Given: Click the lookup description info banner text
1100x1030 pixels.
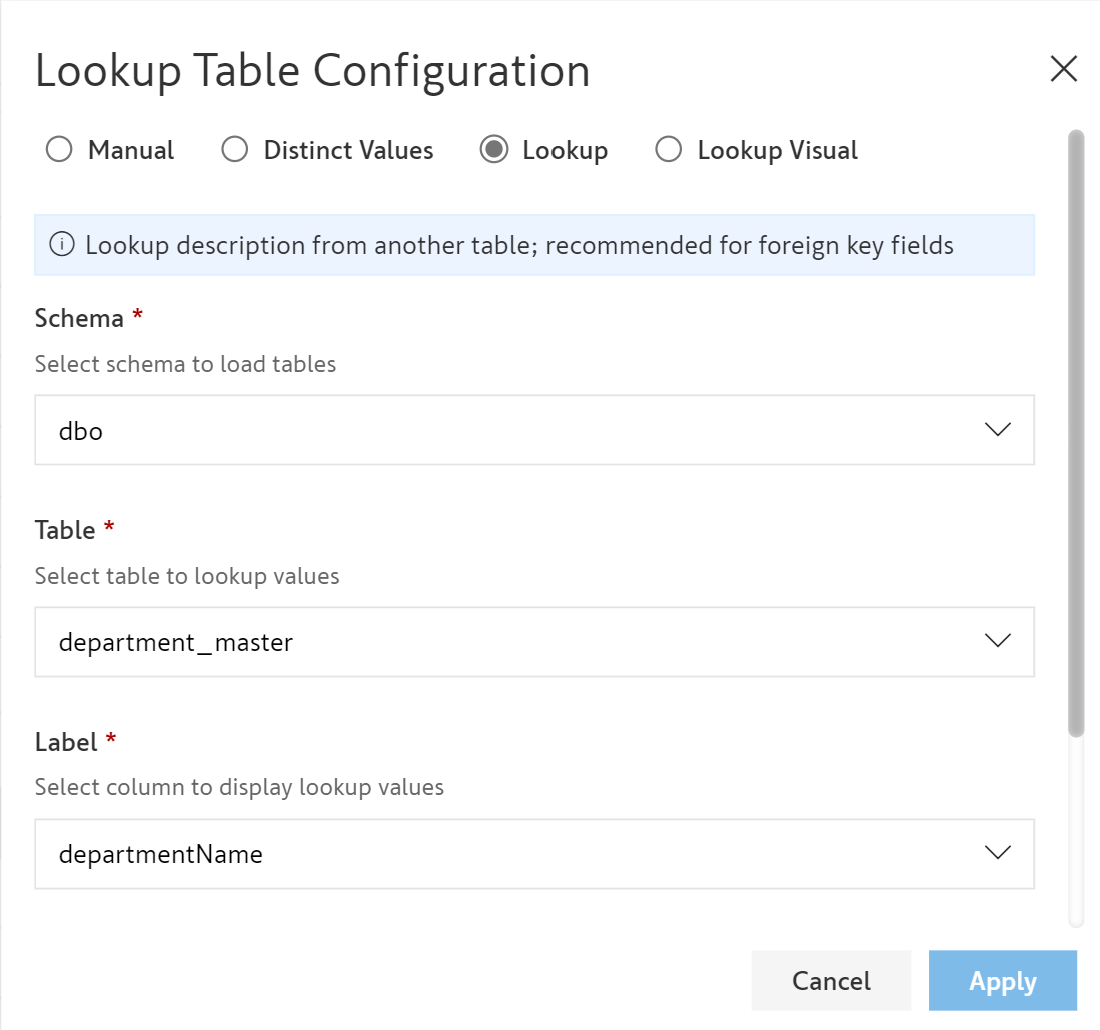Looking at the screenshot, I should click(x=520, y=245).
